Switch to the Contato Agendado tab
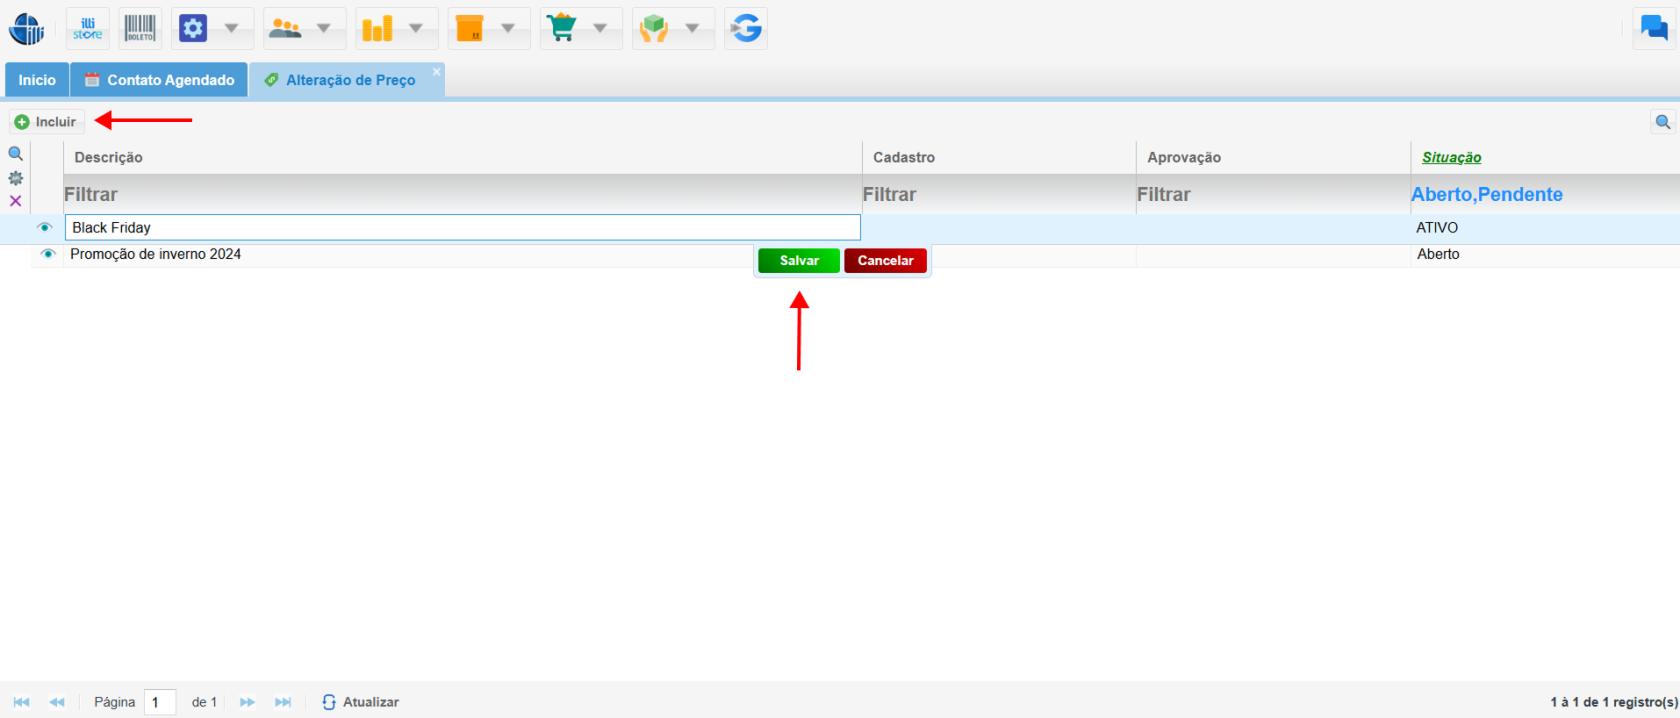The height and width of the screenshot is (718, 1680). pos(160,80)
